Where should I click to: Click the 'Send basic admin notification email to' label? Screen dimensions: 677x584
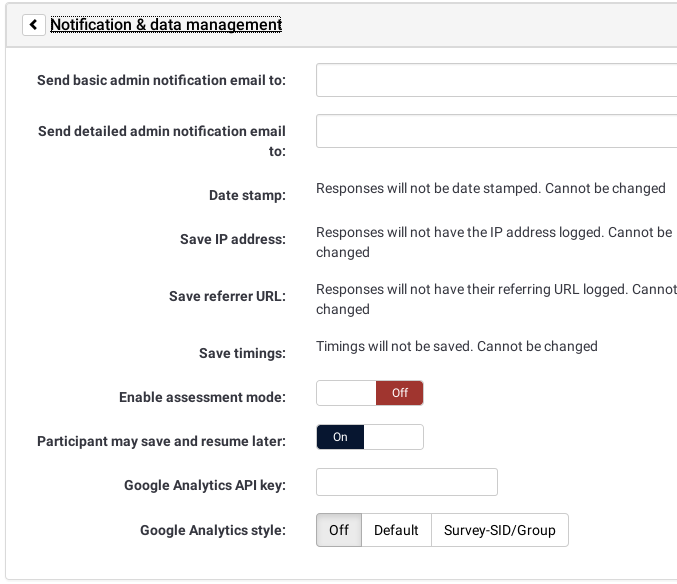click(161, 80)
